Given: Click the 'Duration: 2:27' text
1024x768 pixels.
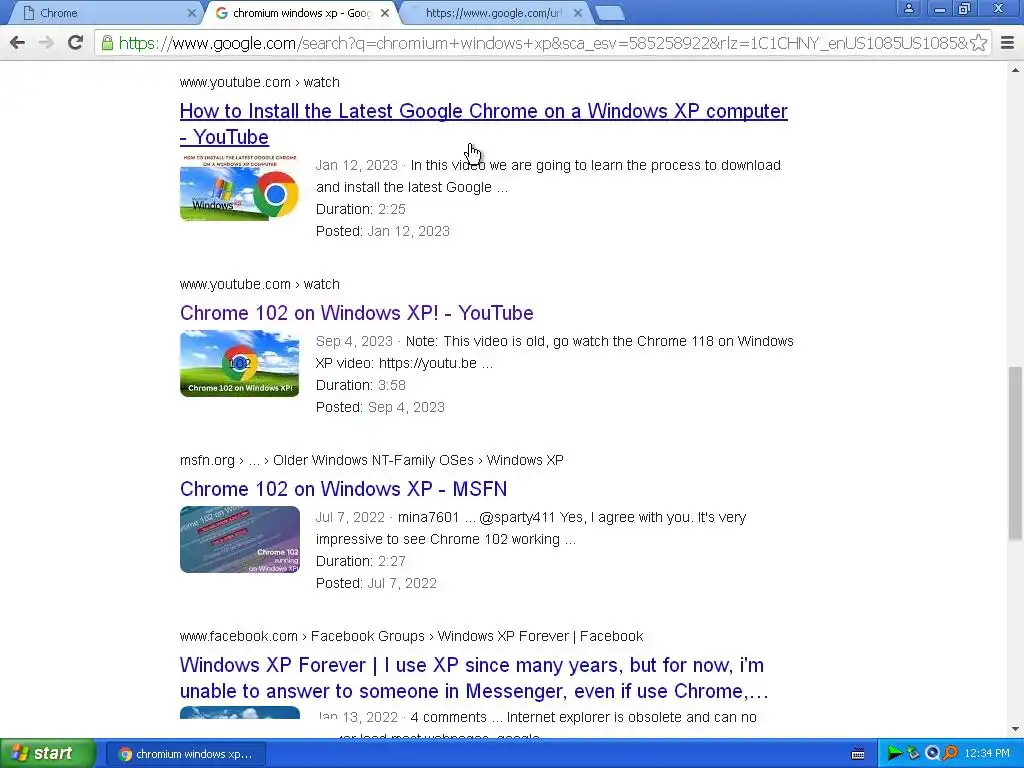Looking at the screenshot, I should [x=360, y=561].
